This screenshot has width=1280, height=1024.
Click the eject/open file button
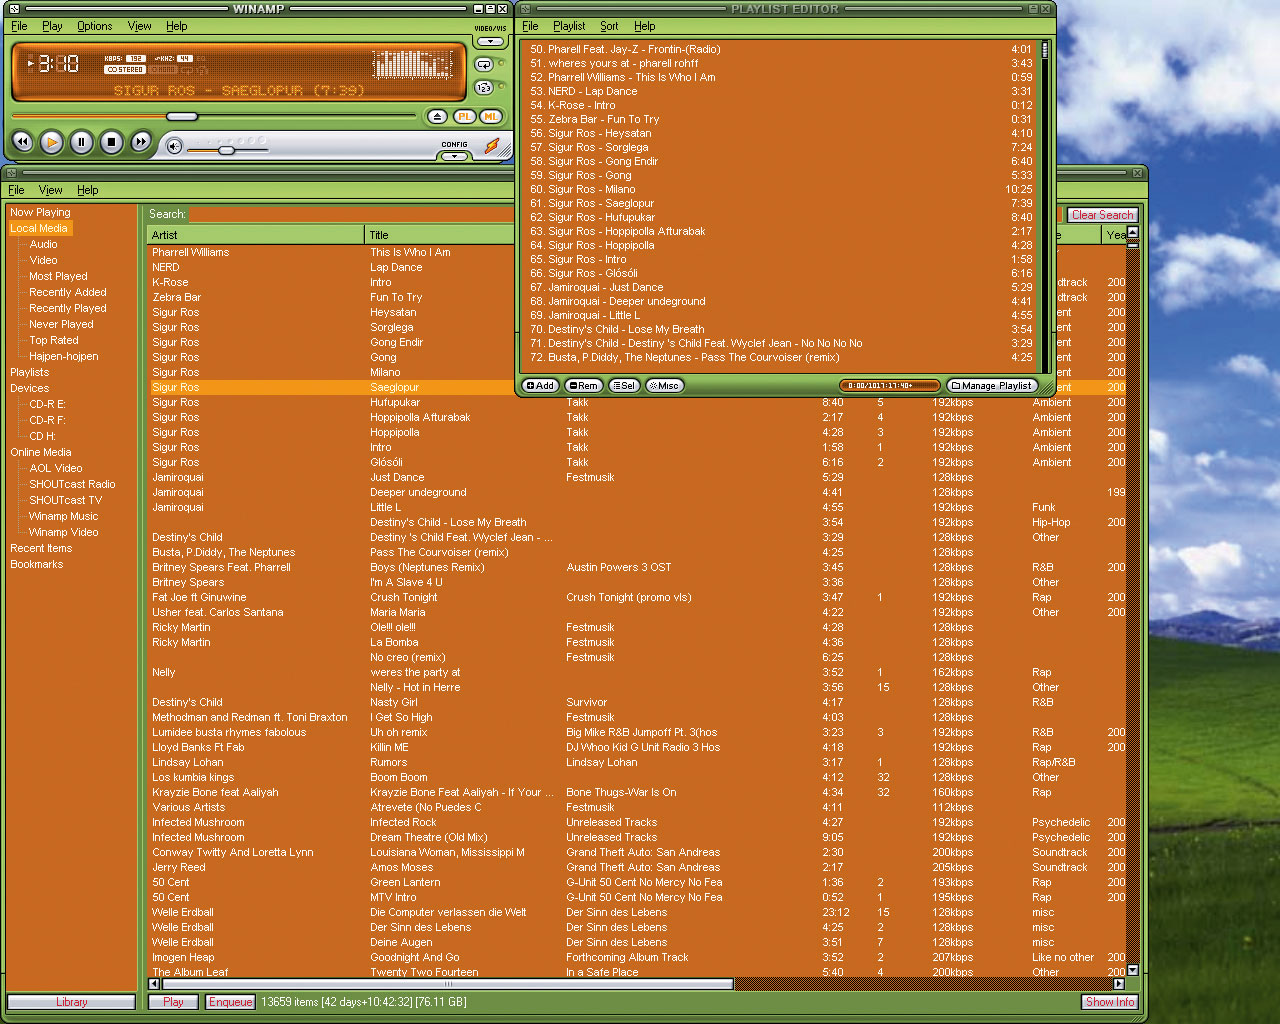click(437, 117)
